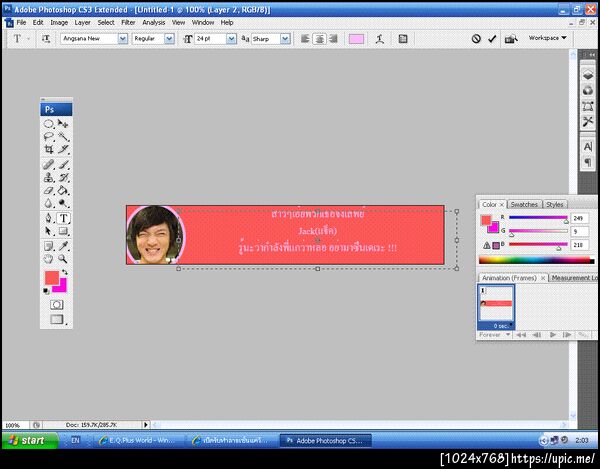600x469 pixels.
Task: Open the Regular font style dropdown
Action: (169, 39)
